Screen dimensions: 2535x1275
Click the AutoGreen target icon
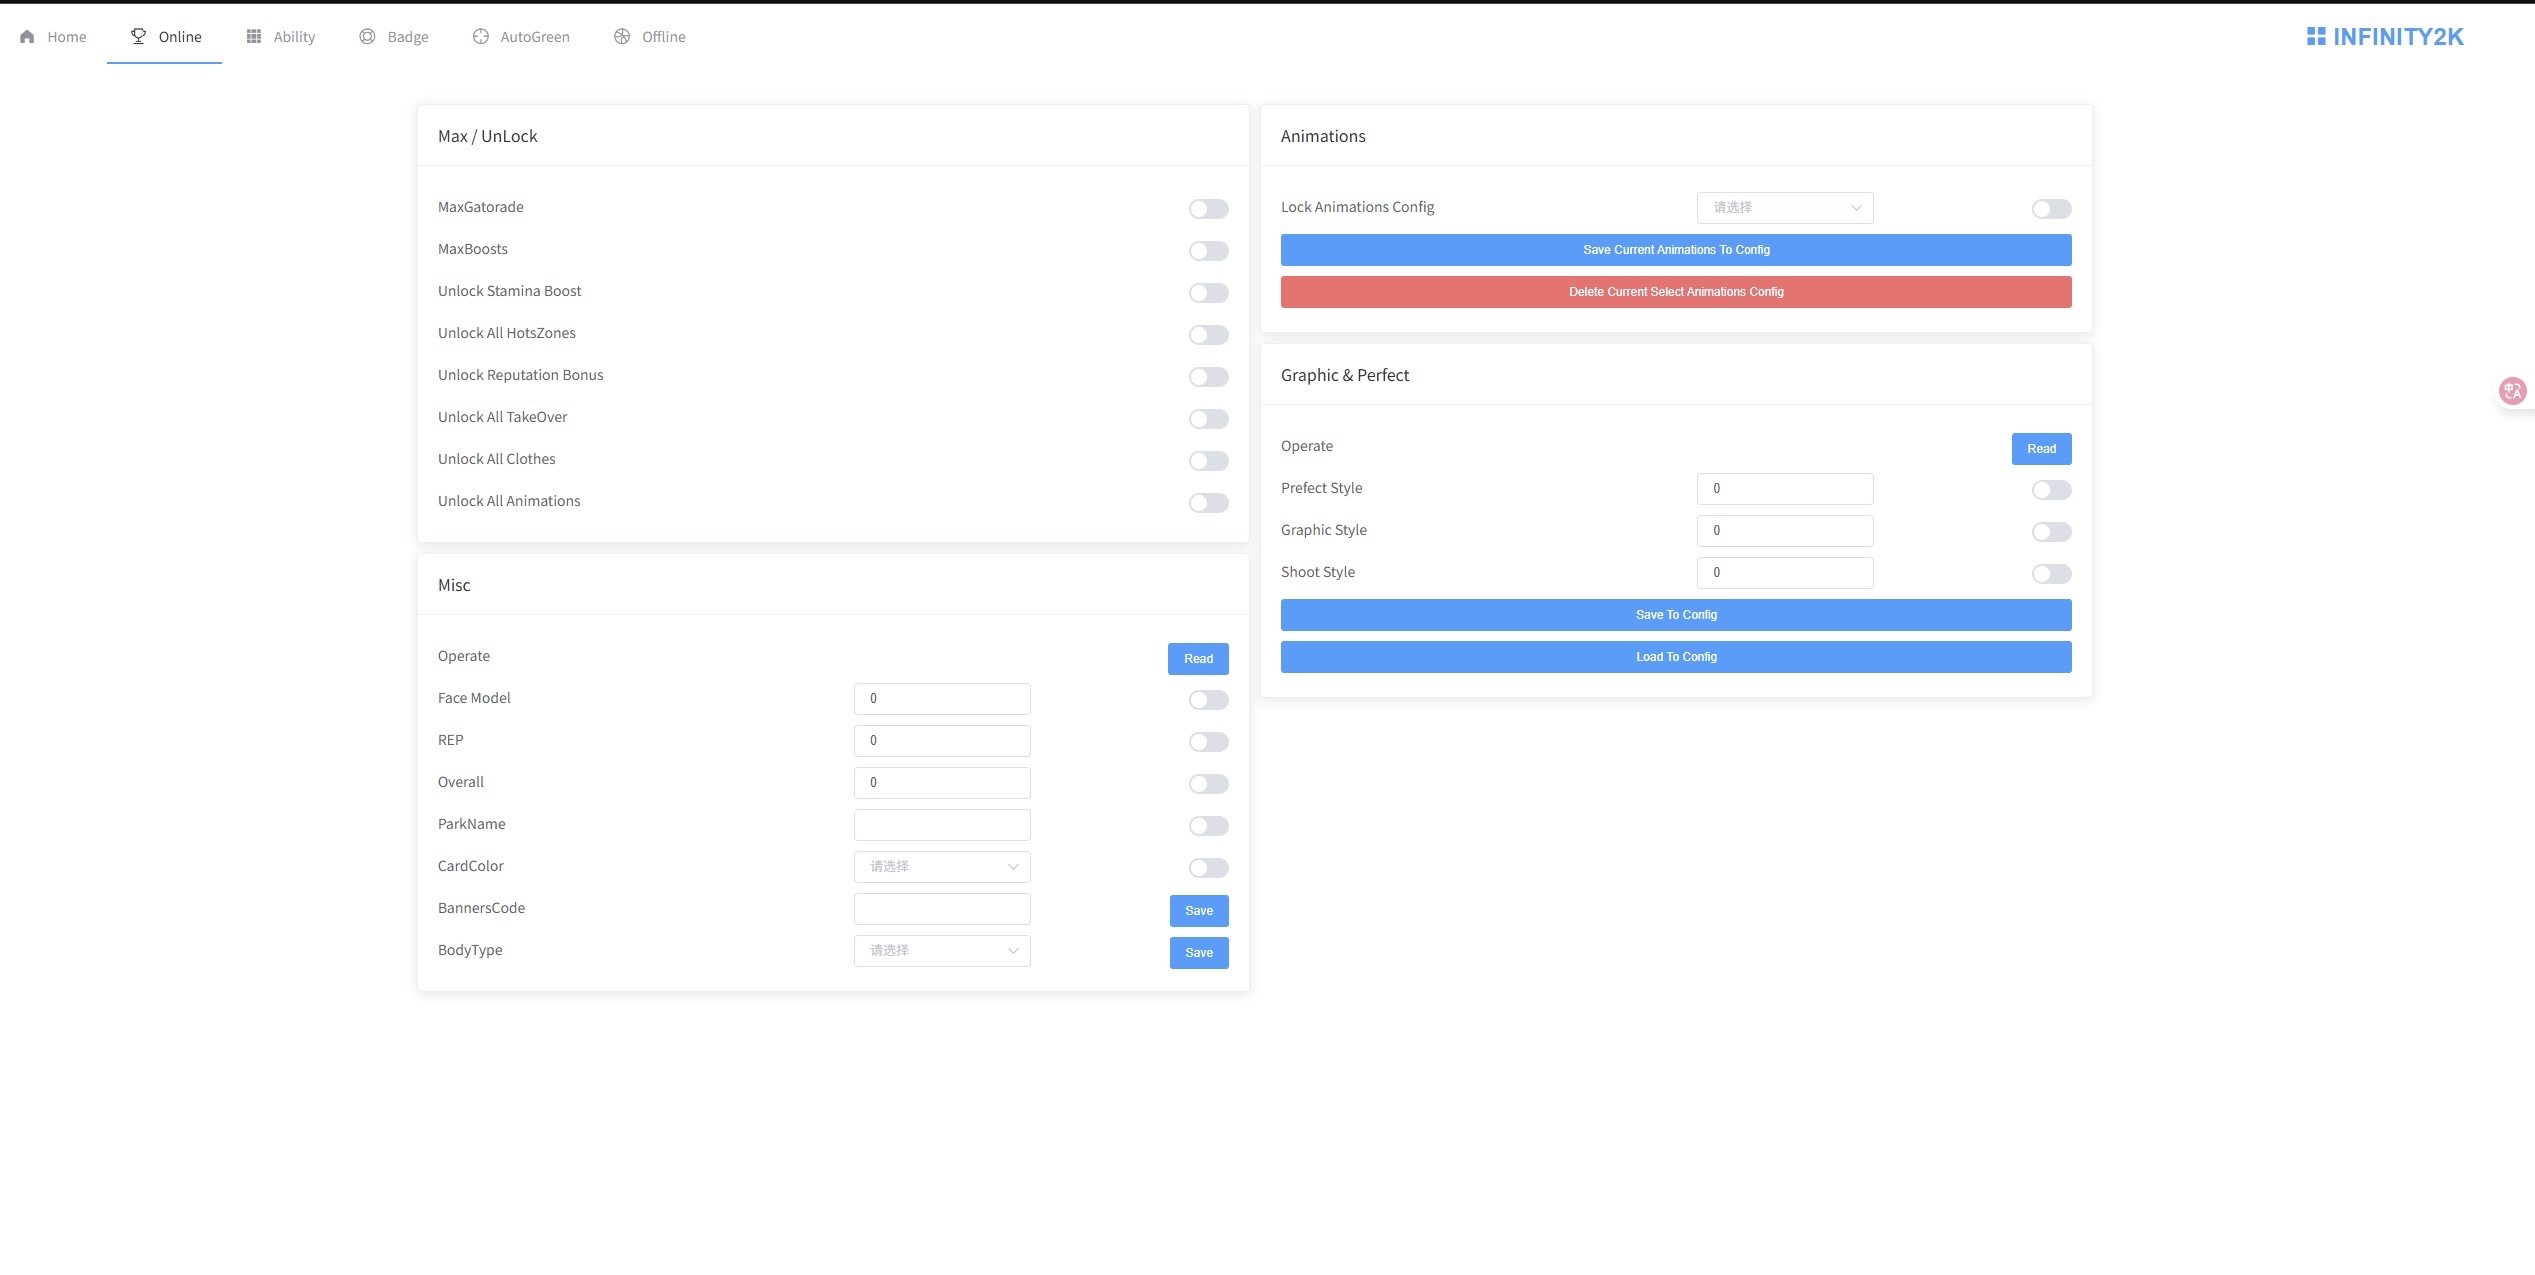(481, 36)
